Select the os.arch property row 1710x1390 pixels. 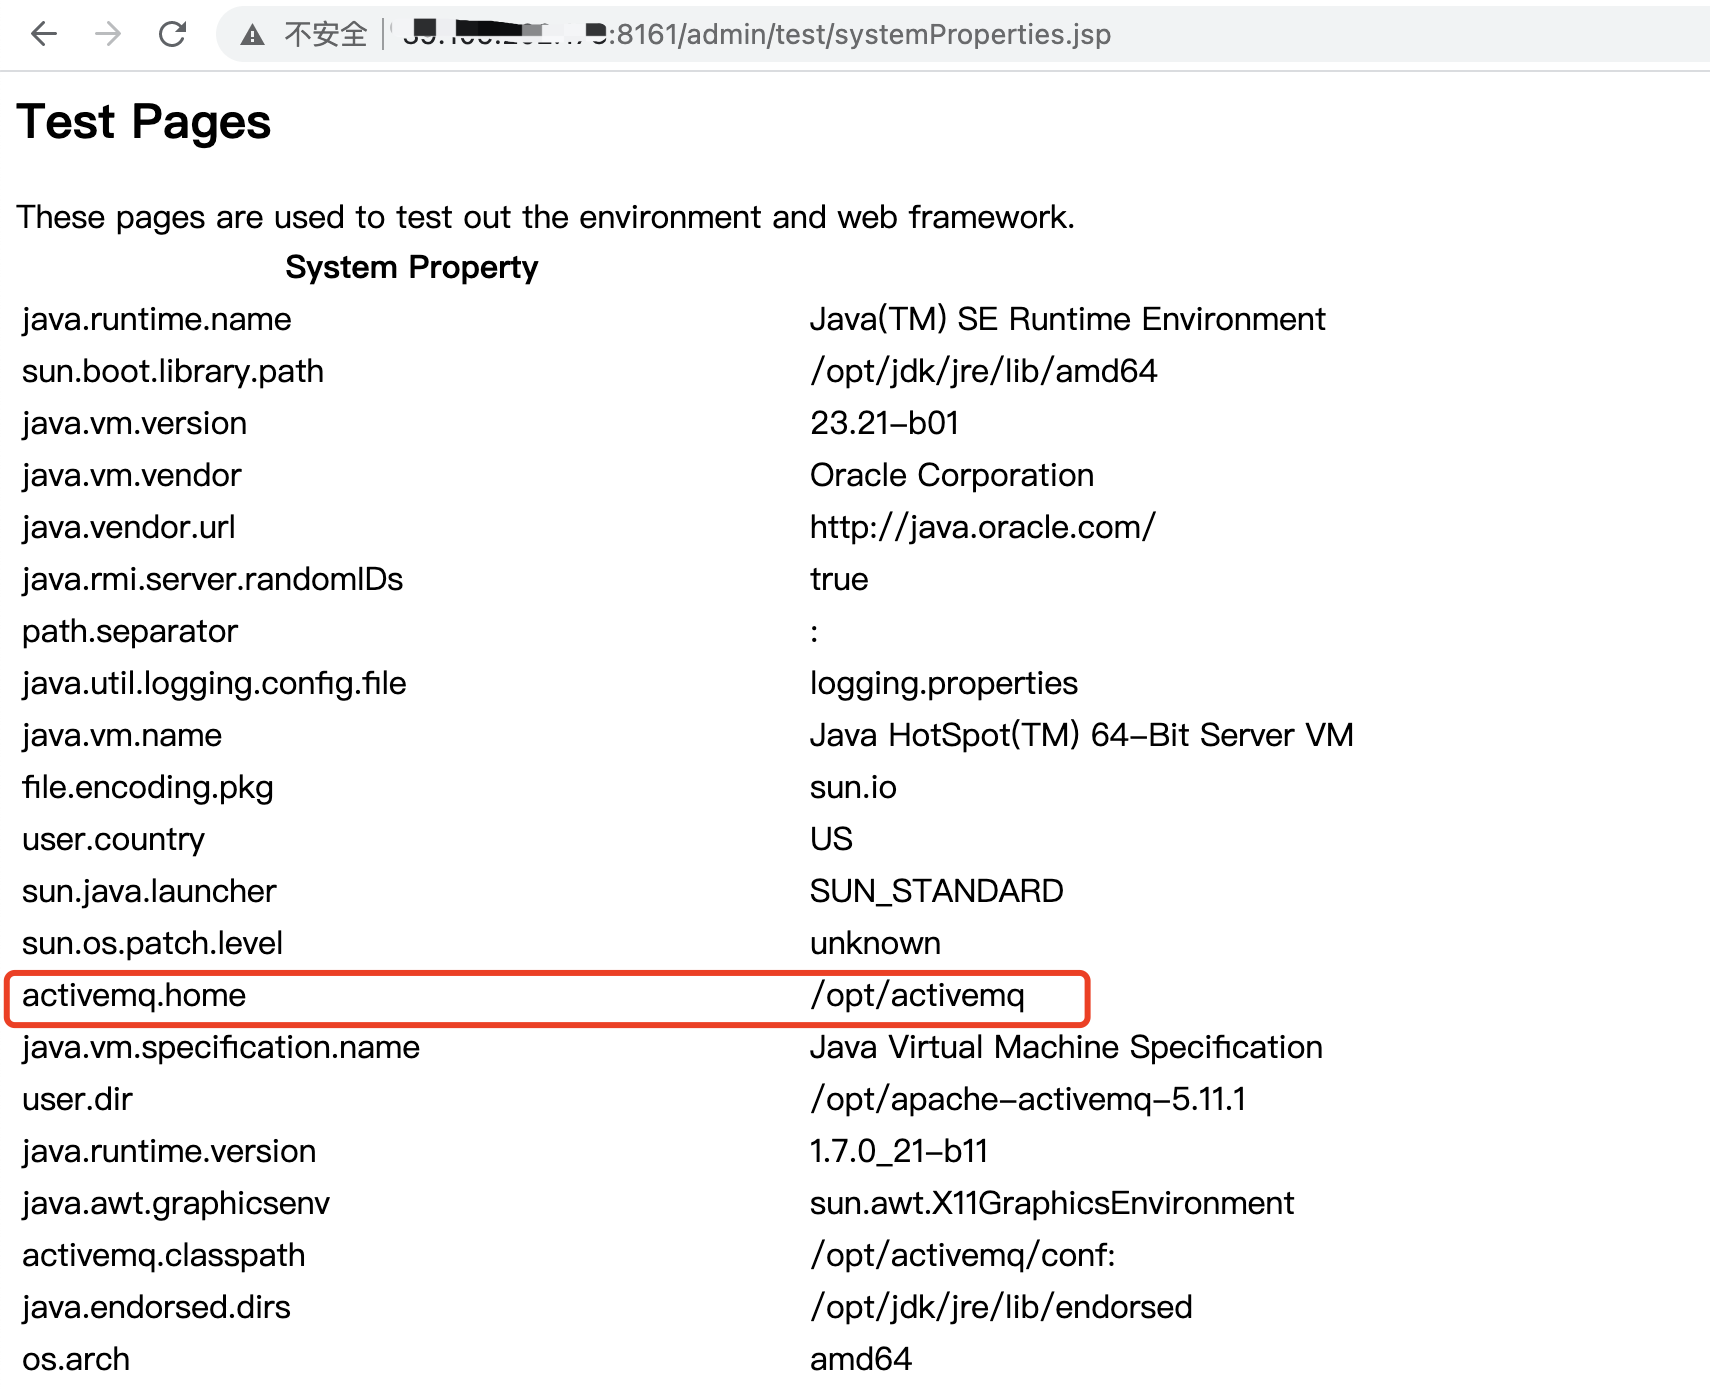pyautogui.click(x=75, y=1359)
